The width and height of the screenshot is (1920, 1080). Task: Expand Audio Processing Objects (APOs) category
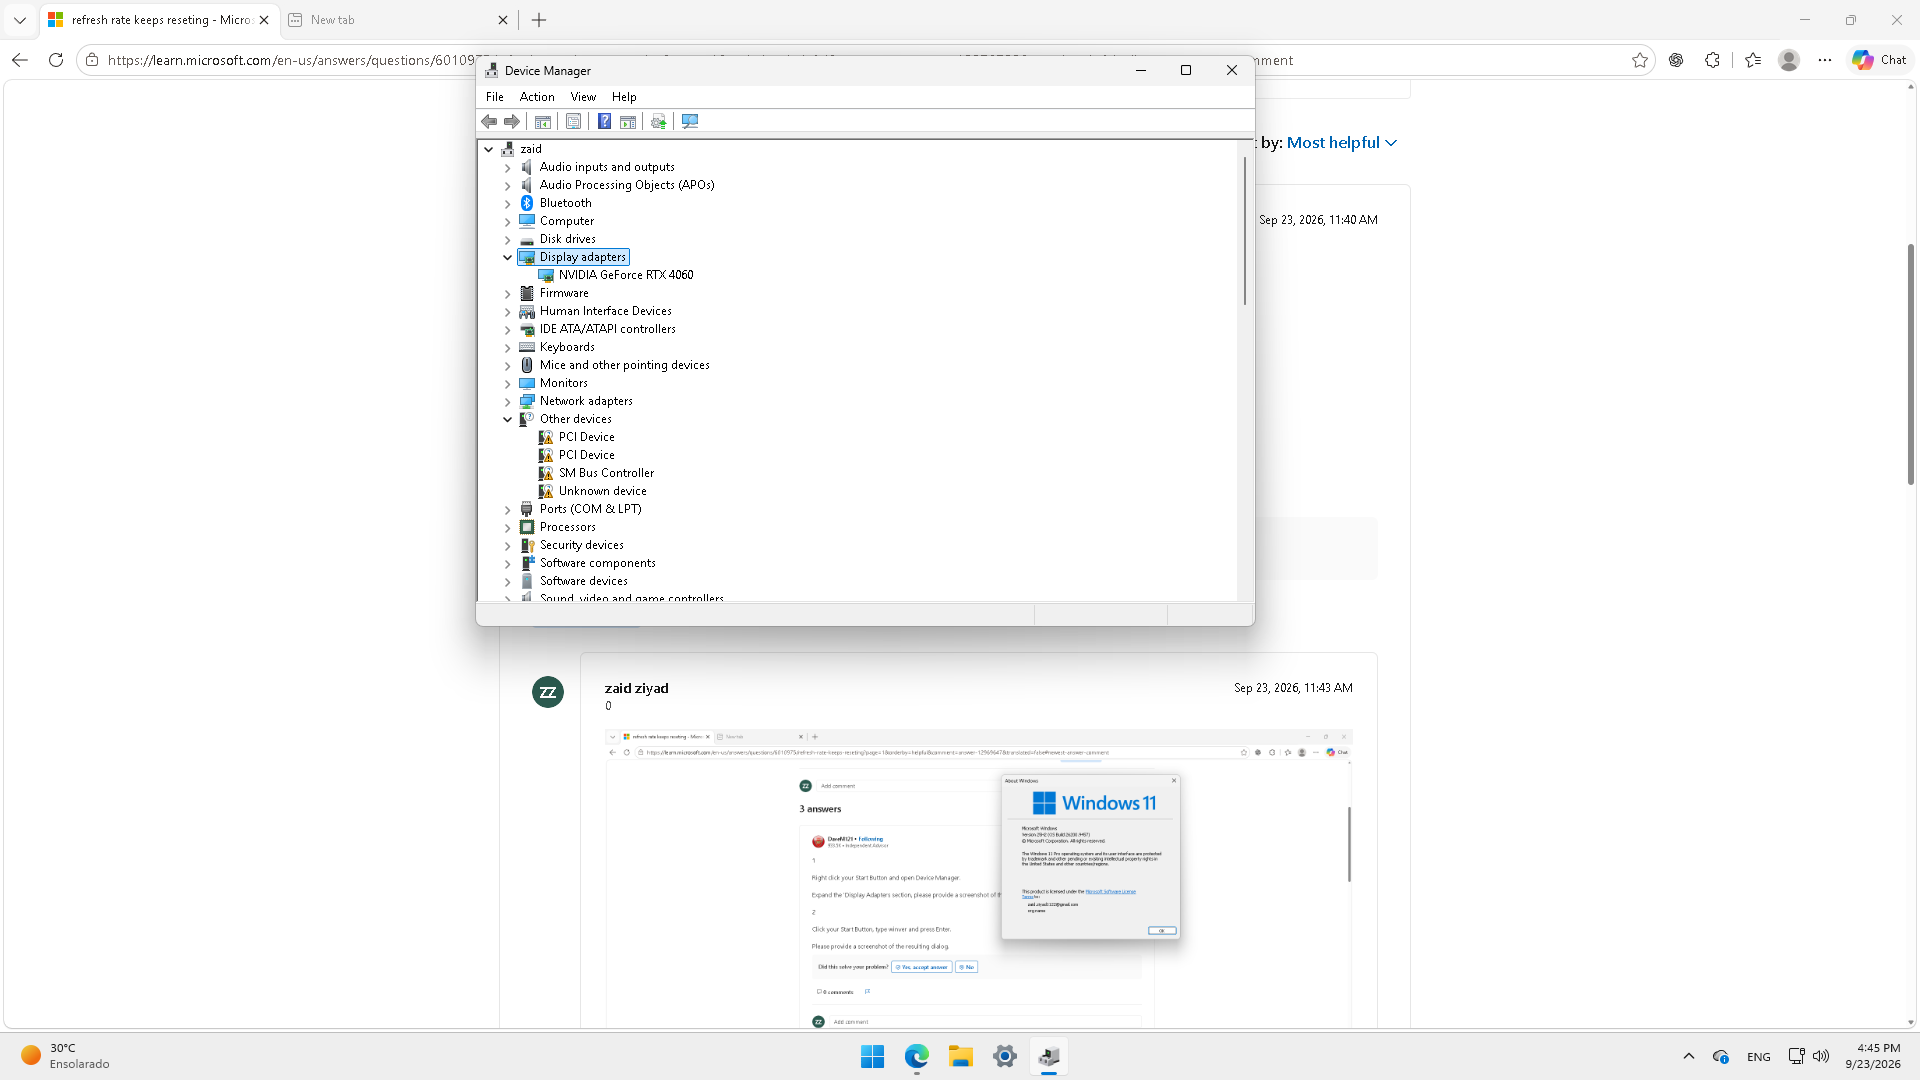507,186
